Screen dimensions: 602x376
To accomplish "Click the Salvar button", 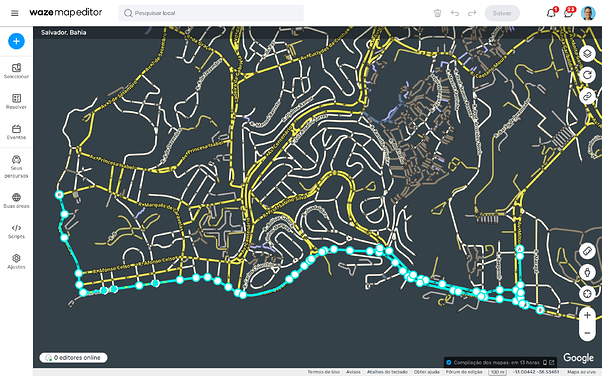I will pyautogui.click(x=502, y=13).
